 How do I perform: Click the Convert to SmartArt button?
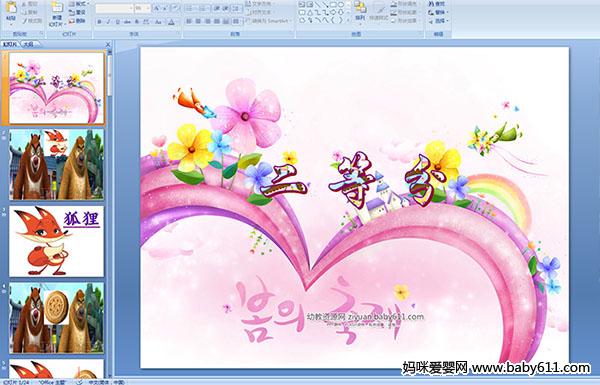(x=268, y=21)
